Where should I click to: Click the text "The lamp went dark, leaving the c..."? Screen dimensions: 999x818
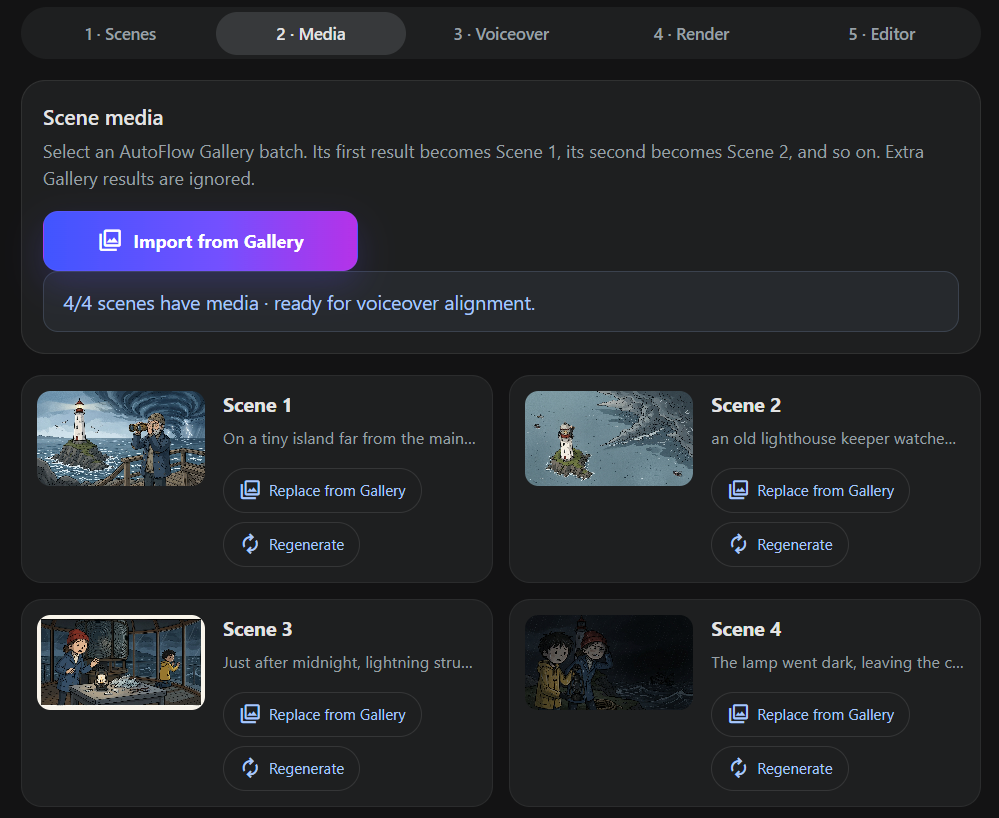837,663
